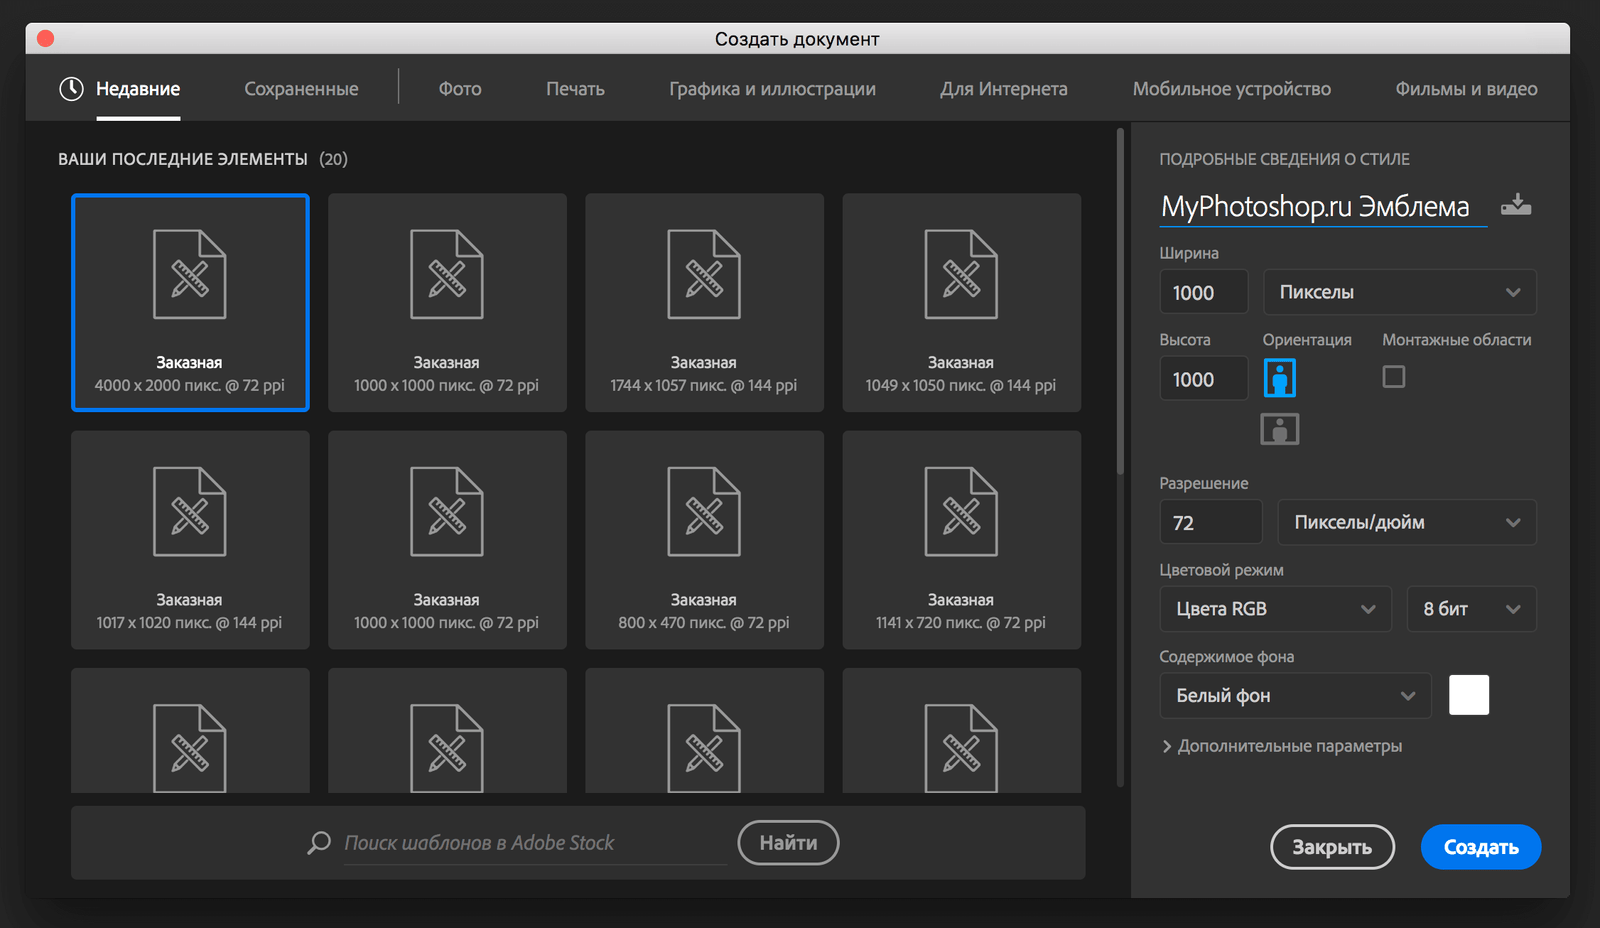The width and height of the screenshot is (1600, 928).
Task: Click the clock icon on Недавние tab
Action: tap(71, 89)
